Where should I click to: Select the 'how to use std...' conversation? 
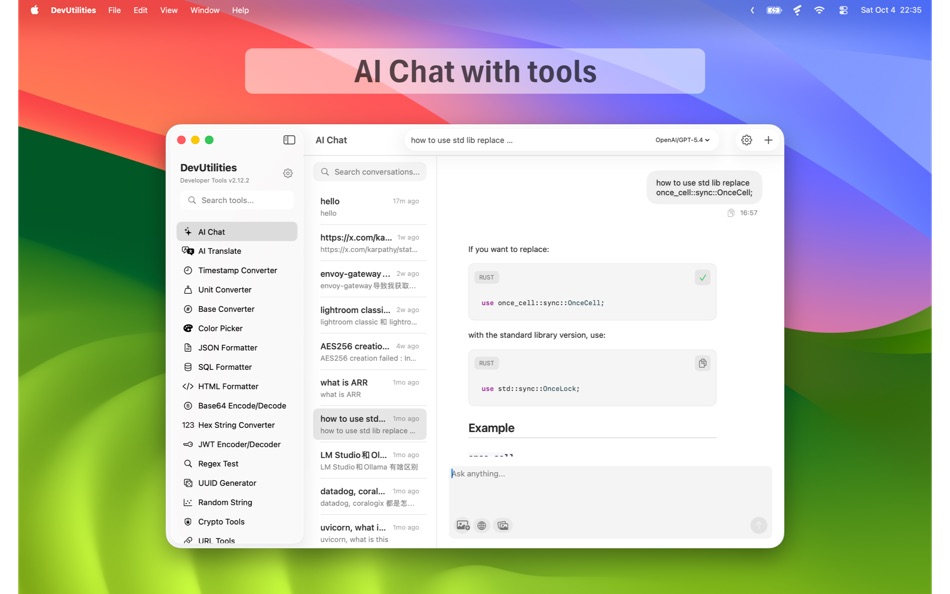point(370,424)
